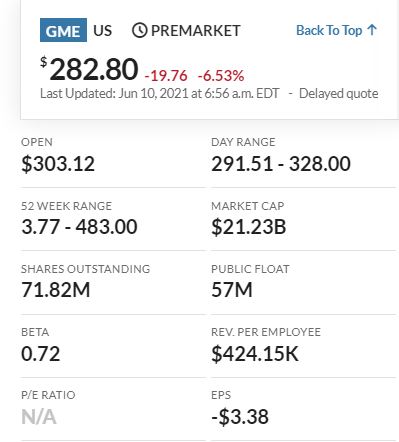Select the Beta value 0.72
Image resolution: width=399 pixels, height=442 pixels.
click(40, 354)
